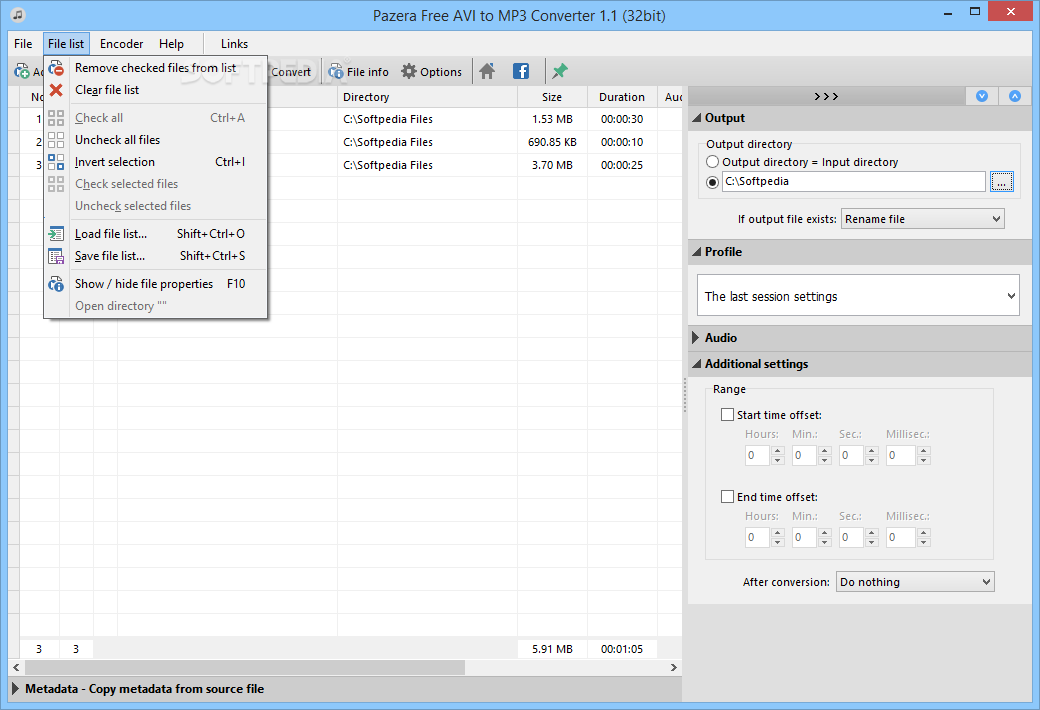Enable the Start time offset checkbox
1040x710 pixels.
(728, 415)
